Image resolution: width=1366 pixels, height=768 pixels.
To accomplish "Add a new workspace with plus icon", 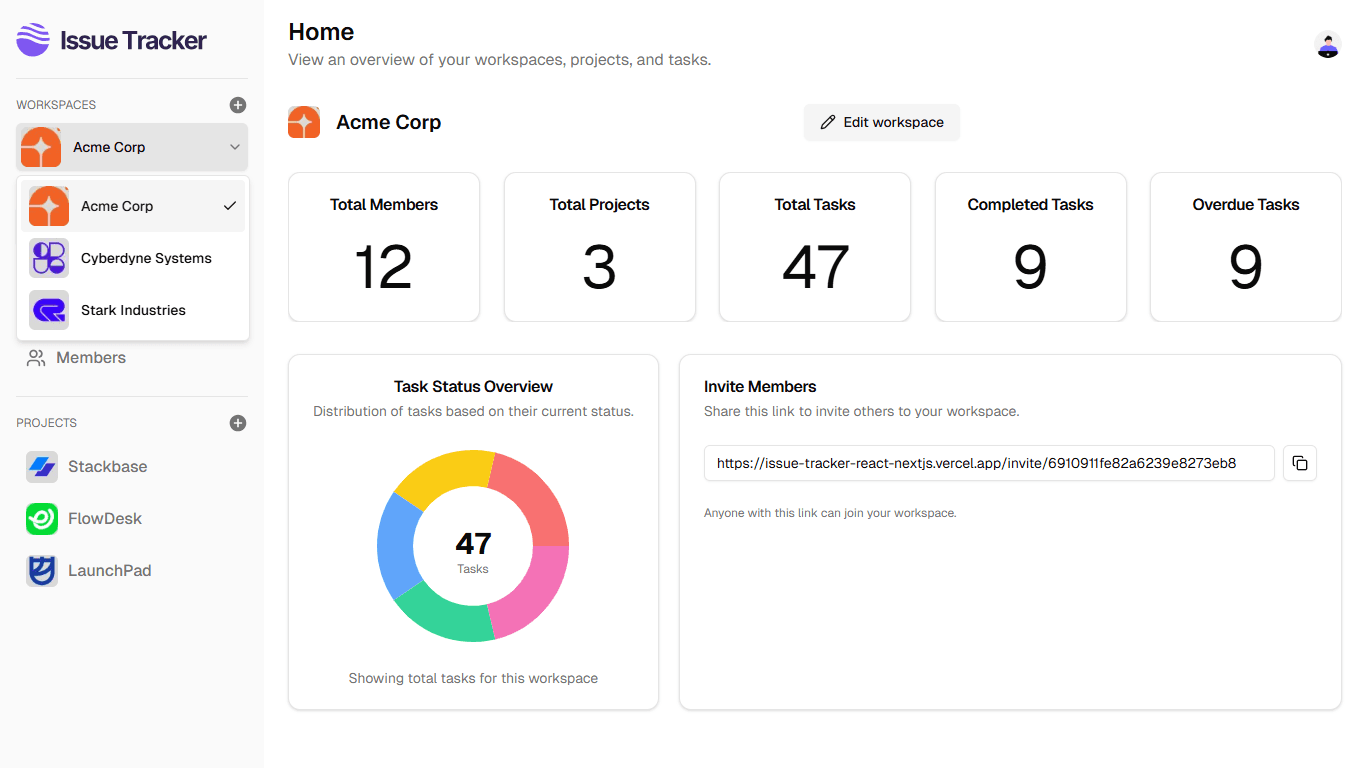I will 237,105.
